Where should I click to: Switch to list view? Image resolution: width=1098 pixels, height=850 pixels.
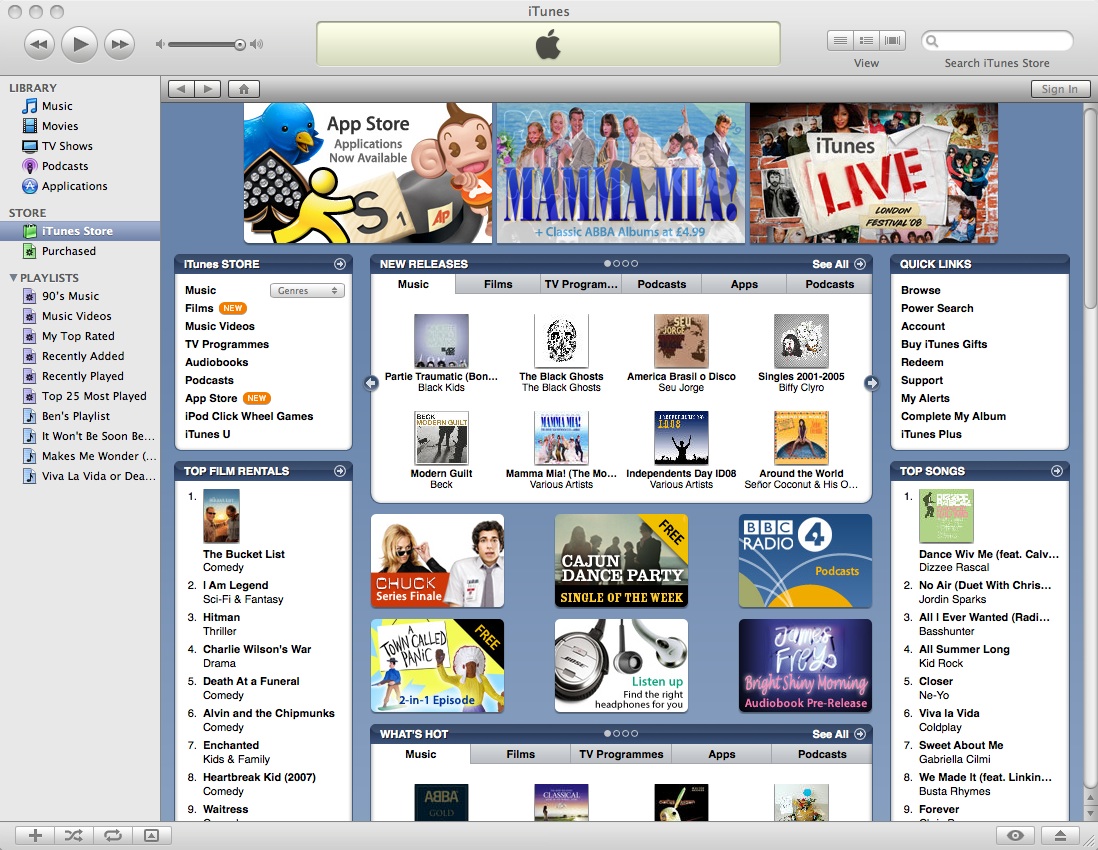pyautogui.click(x=840, y=41)
